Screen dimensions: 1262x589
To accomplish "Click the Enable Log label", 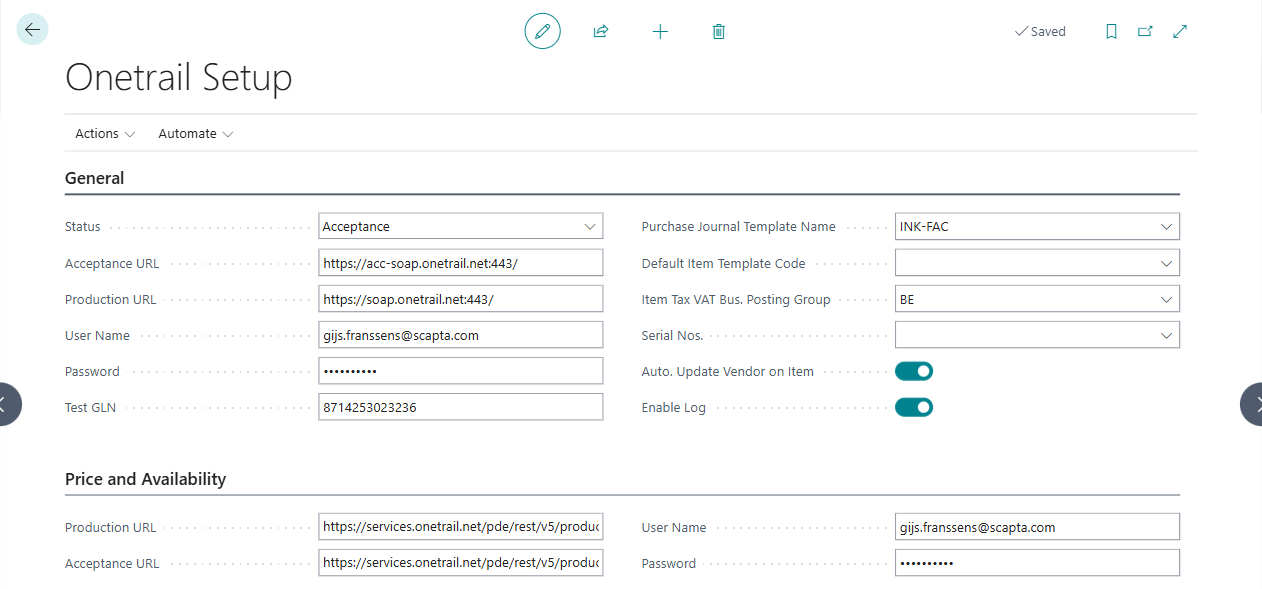I will pyautogui.click(x=675, y=407).
